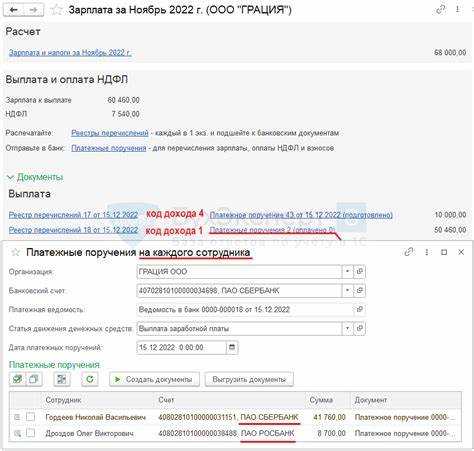Expand Статья движения денежных средств dropdown
This screenshot has width=474, height=451.
tap(347, 328)
